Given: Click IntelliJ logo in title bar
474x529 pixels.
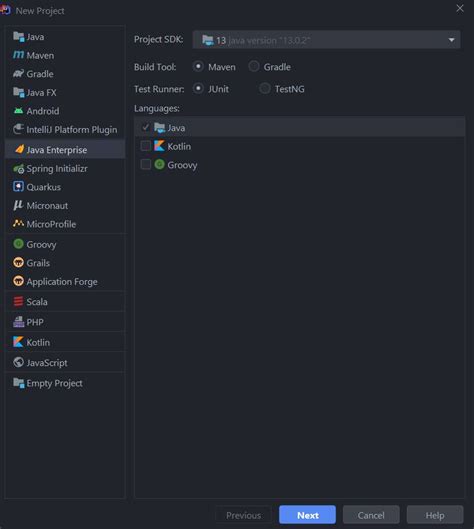Looking at the screenshot, I should pyautogui.click(x=5, y=10).
